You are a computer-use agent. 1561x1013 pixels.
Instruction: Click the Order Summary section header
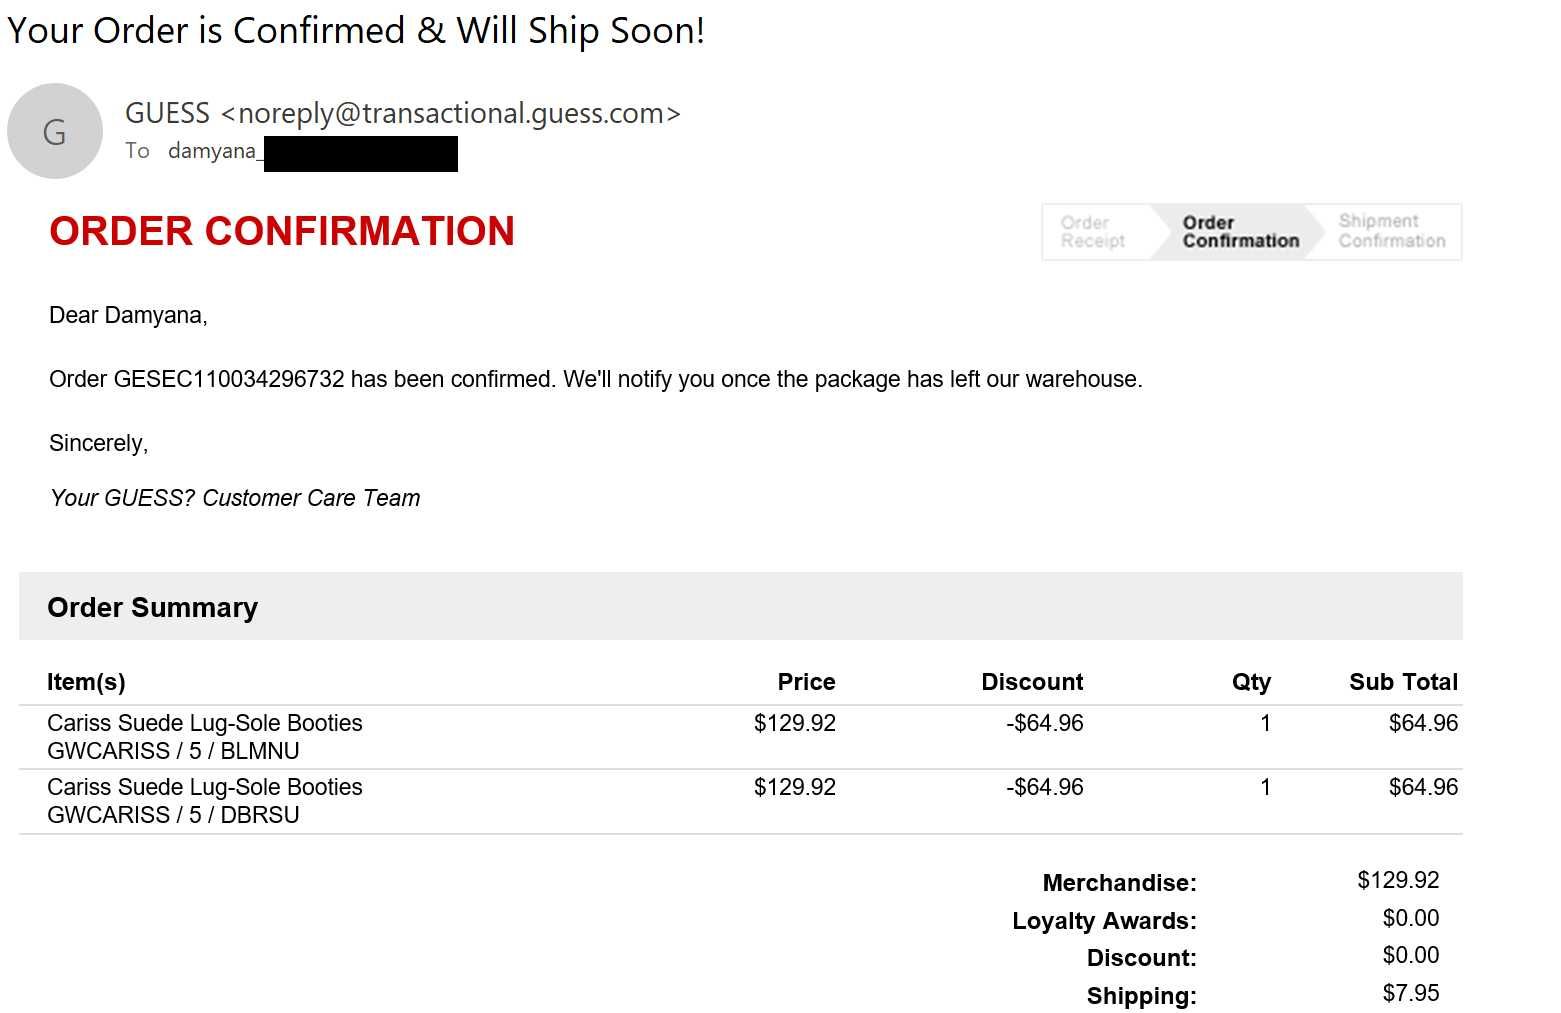(x=741, y=607)
